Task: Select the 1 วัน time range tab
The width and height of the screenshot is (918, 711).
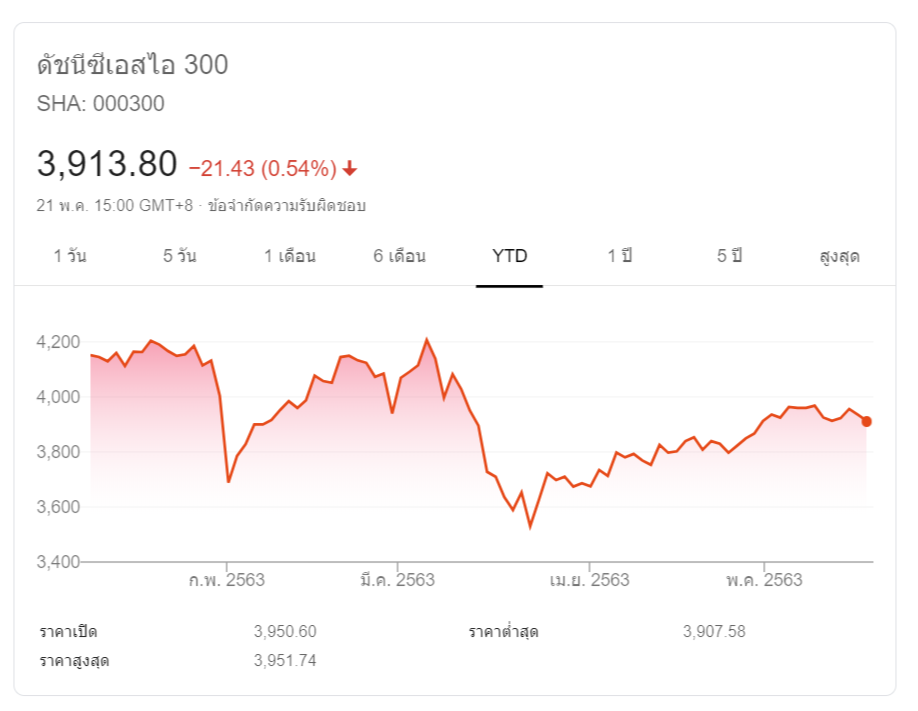Action: point(70,256)
